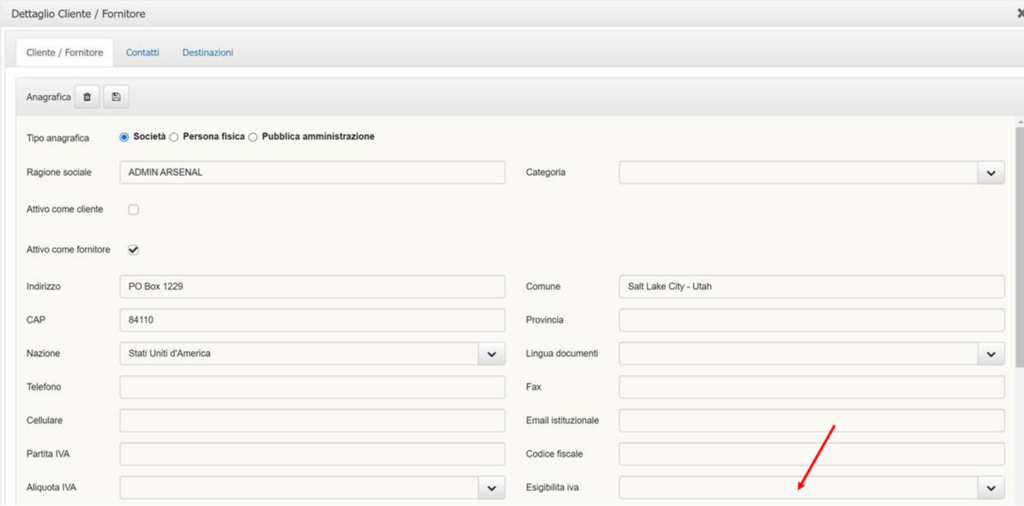The width and height of the screenshot is (1024, 506).
Task: Switch to the Destinazioni tab
Action: tap(208, 52)
